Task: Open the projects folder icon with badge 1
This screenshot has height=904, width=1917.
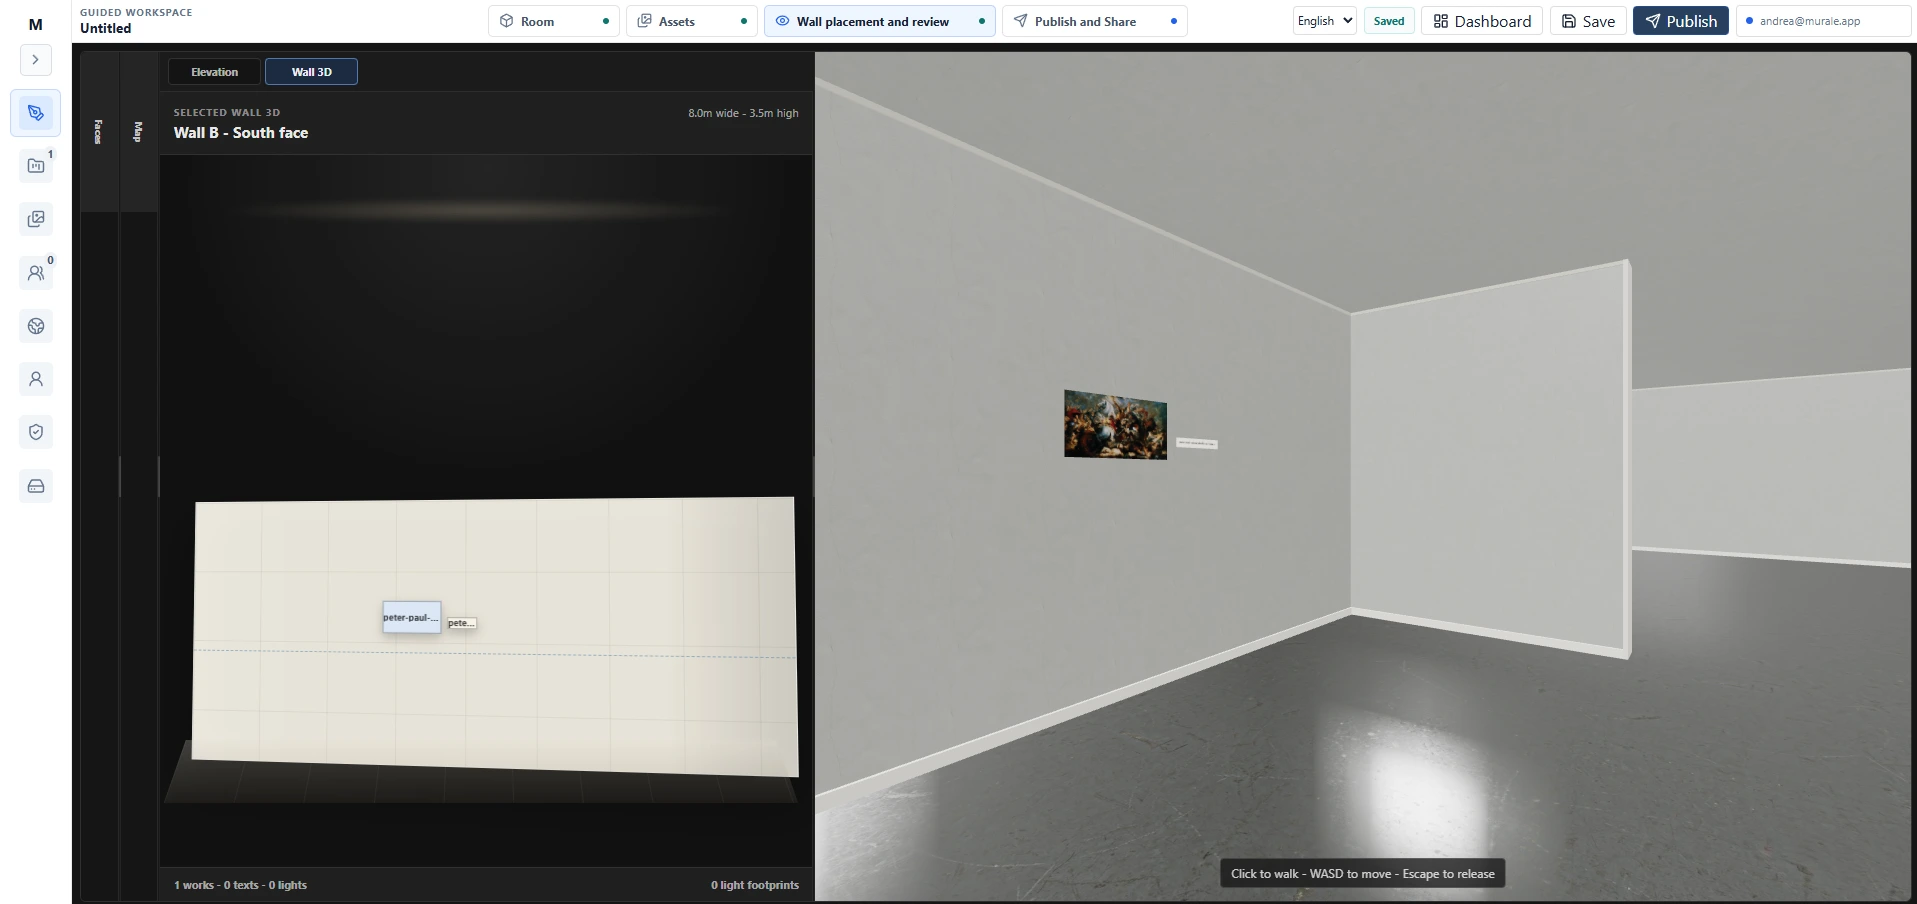Action: (x=36, y=166)
